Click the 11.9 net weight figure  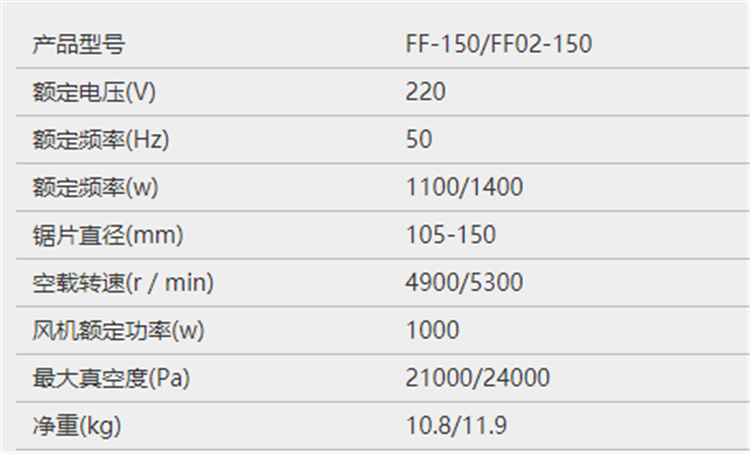click(487, 427)
